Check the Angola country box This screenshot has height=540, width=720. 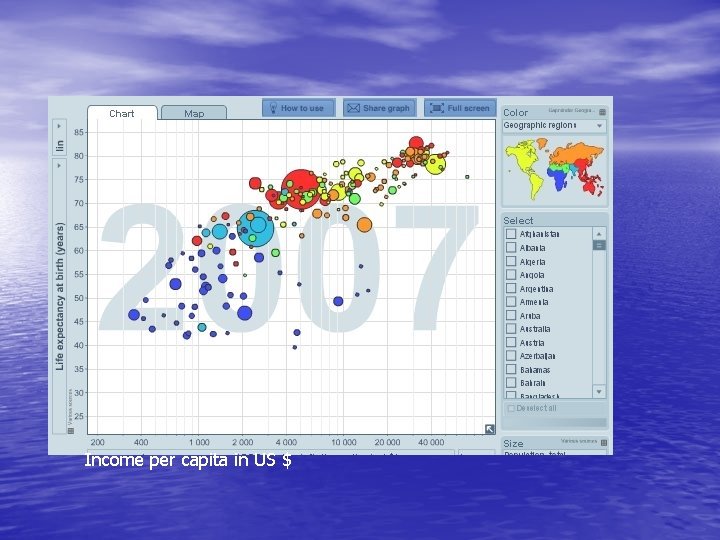click(x=511, y=275)
